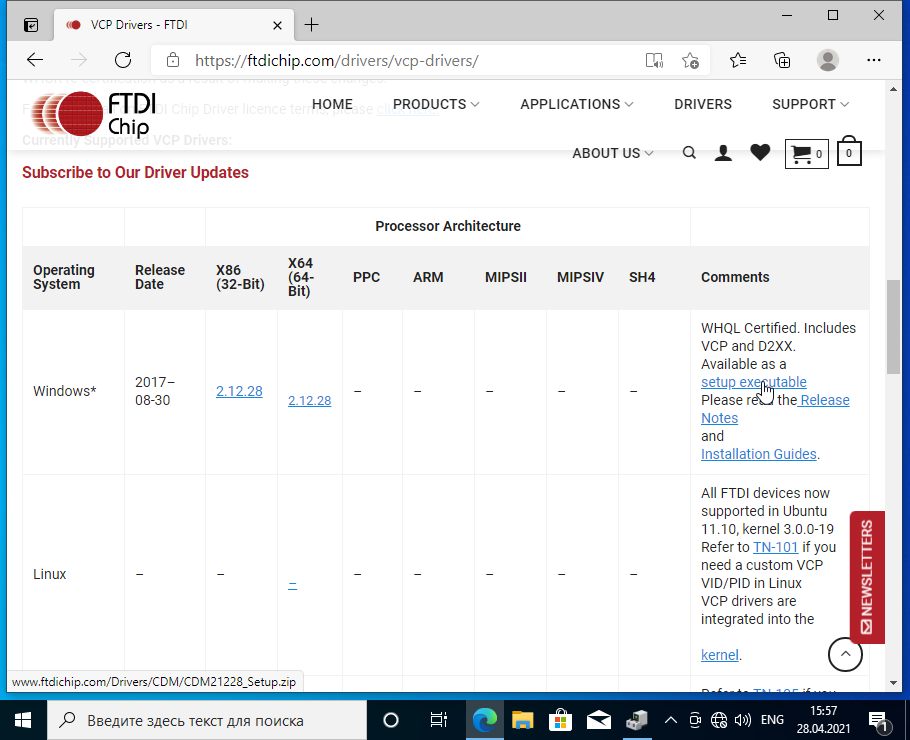Reload the page with Refresh icon
The height and width of the screenshot is (740, 910).
123,60
